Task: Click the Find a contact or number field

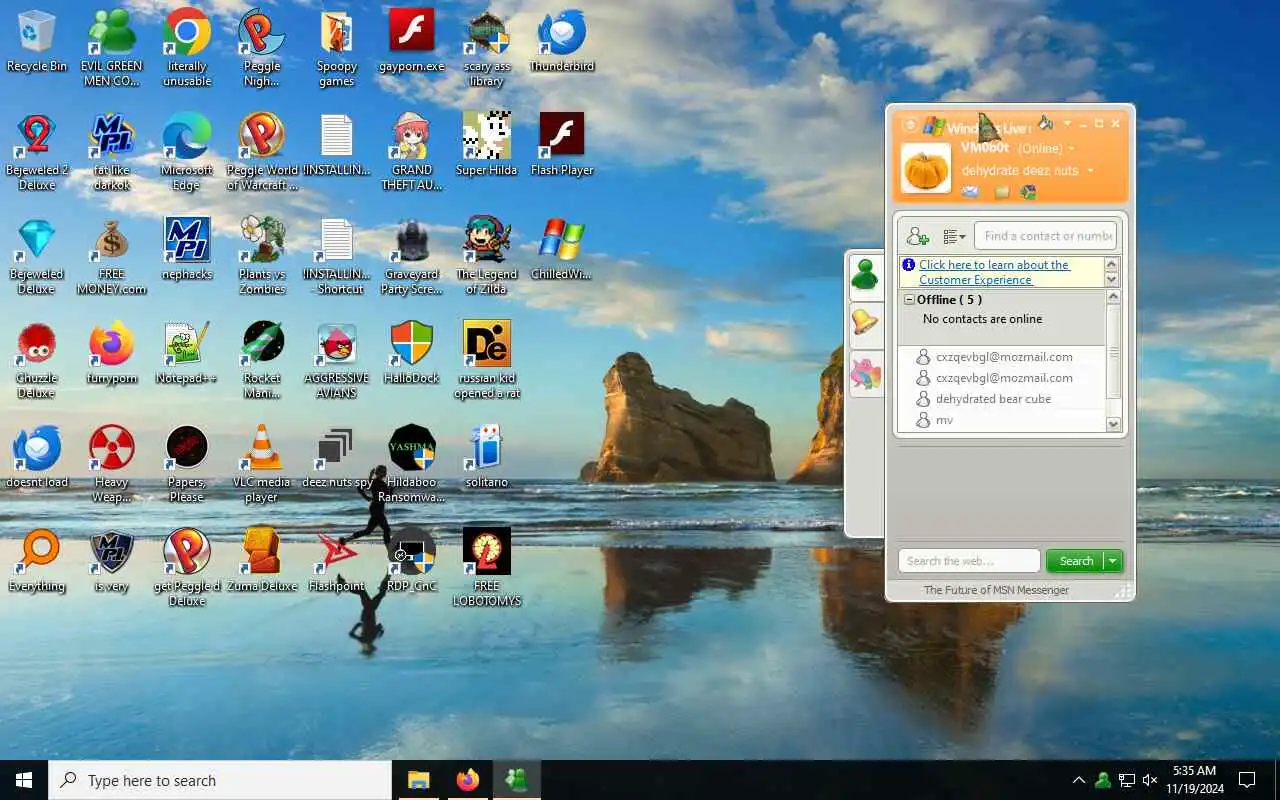Action: 1046,236
